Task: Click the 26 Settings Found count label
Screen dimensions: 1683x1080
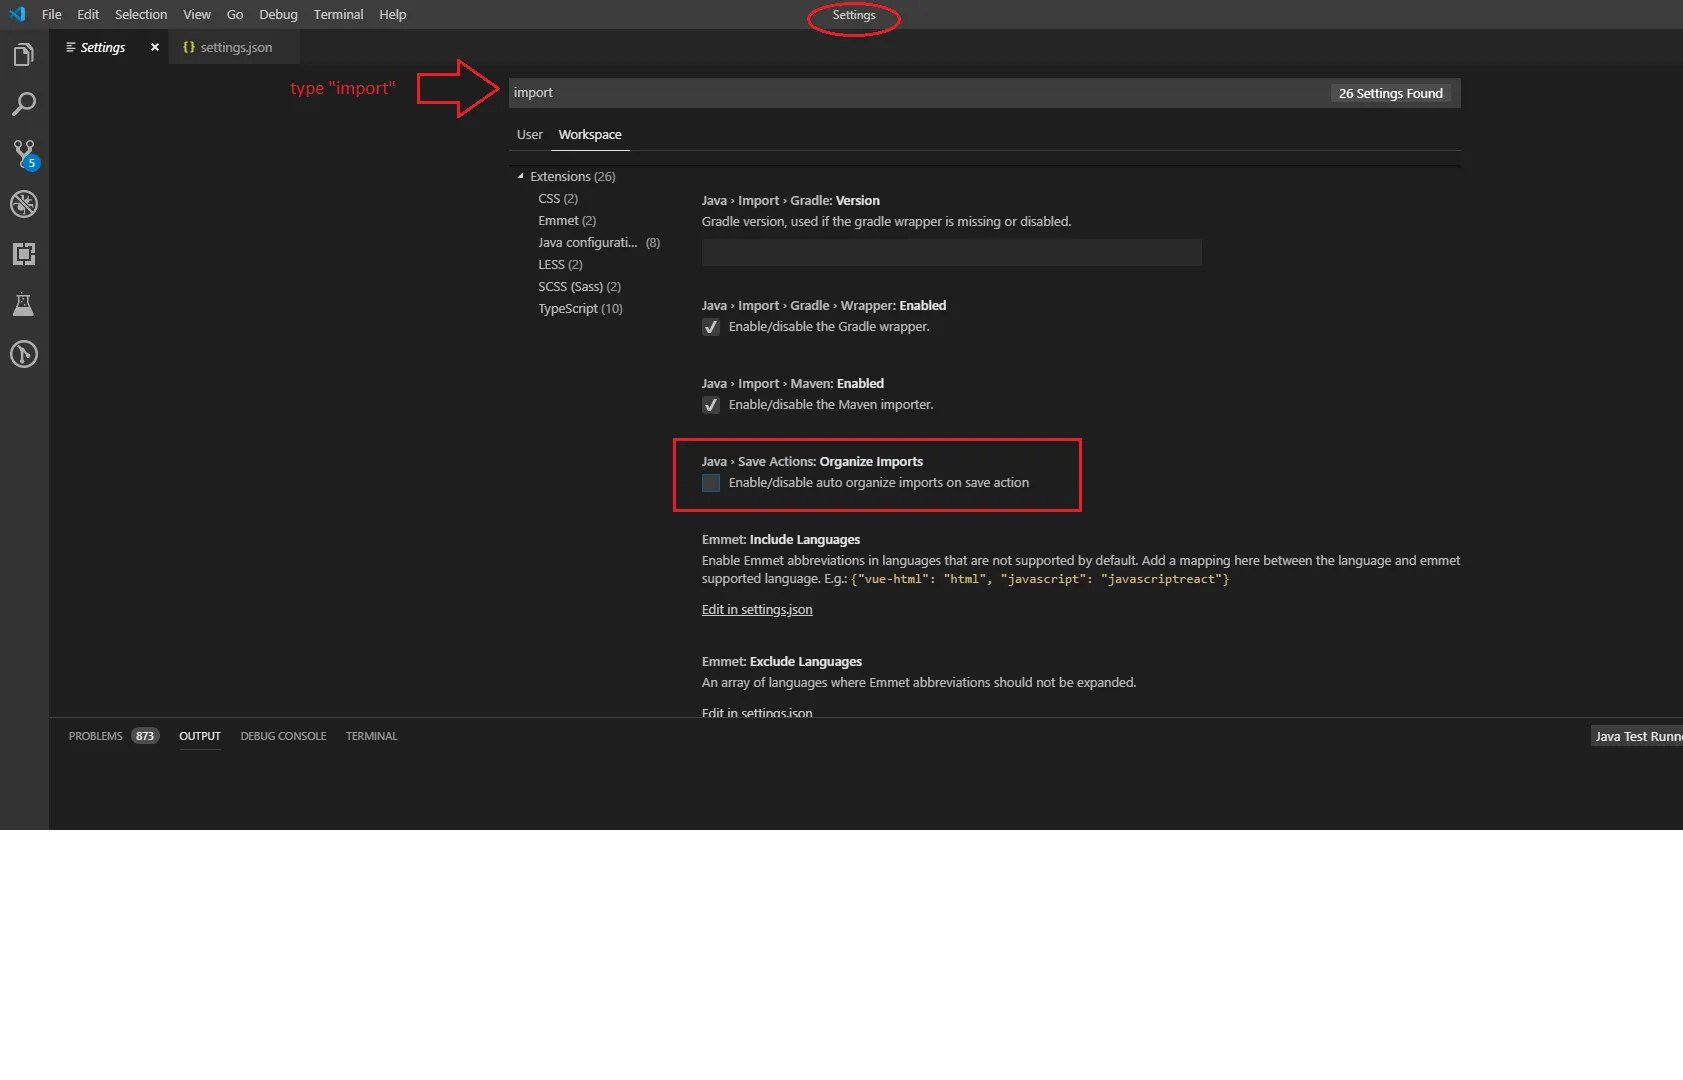Action: [1391, 93]
